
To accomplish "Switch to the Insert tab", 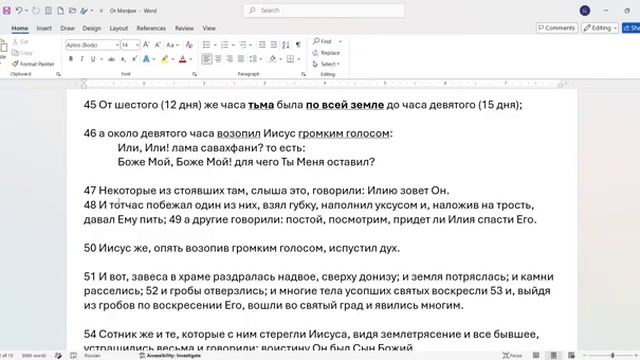I will (44, 28).
